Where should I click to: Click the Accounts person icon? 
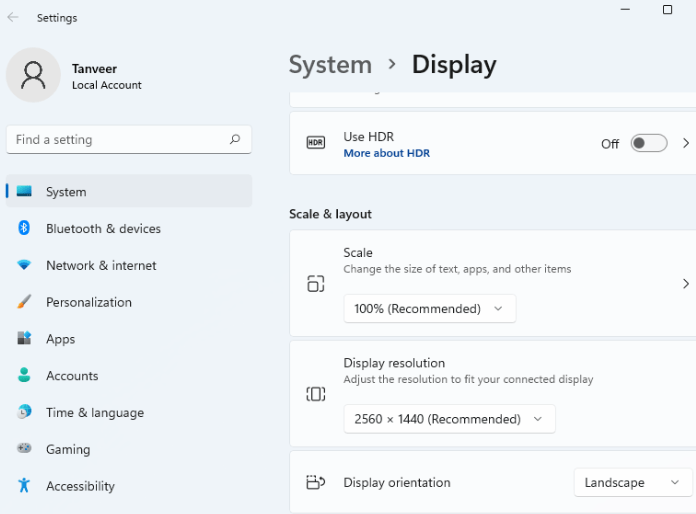[24, 376]
